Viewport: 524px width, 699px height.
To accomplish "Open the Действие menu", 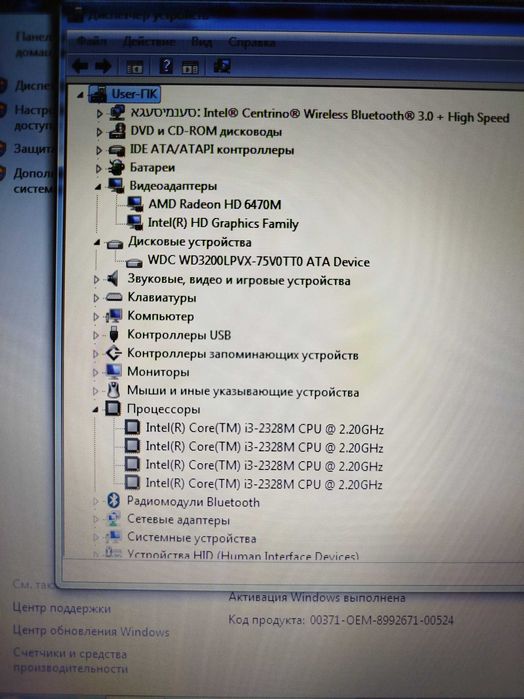I will pyautogui.click(x=149, y=41).
